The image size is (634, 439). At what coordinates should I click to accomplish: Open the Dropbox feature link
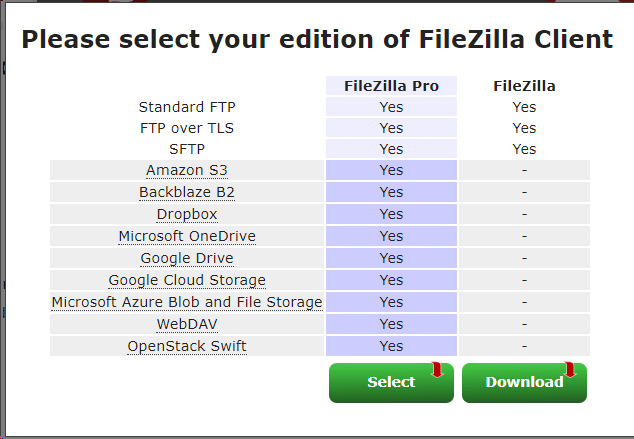(x=187, y=214)
